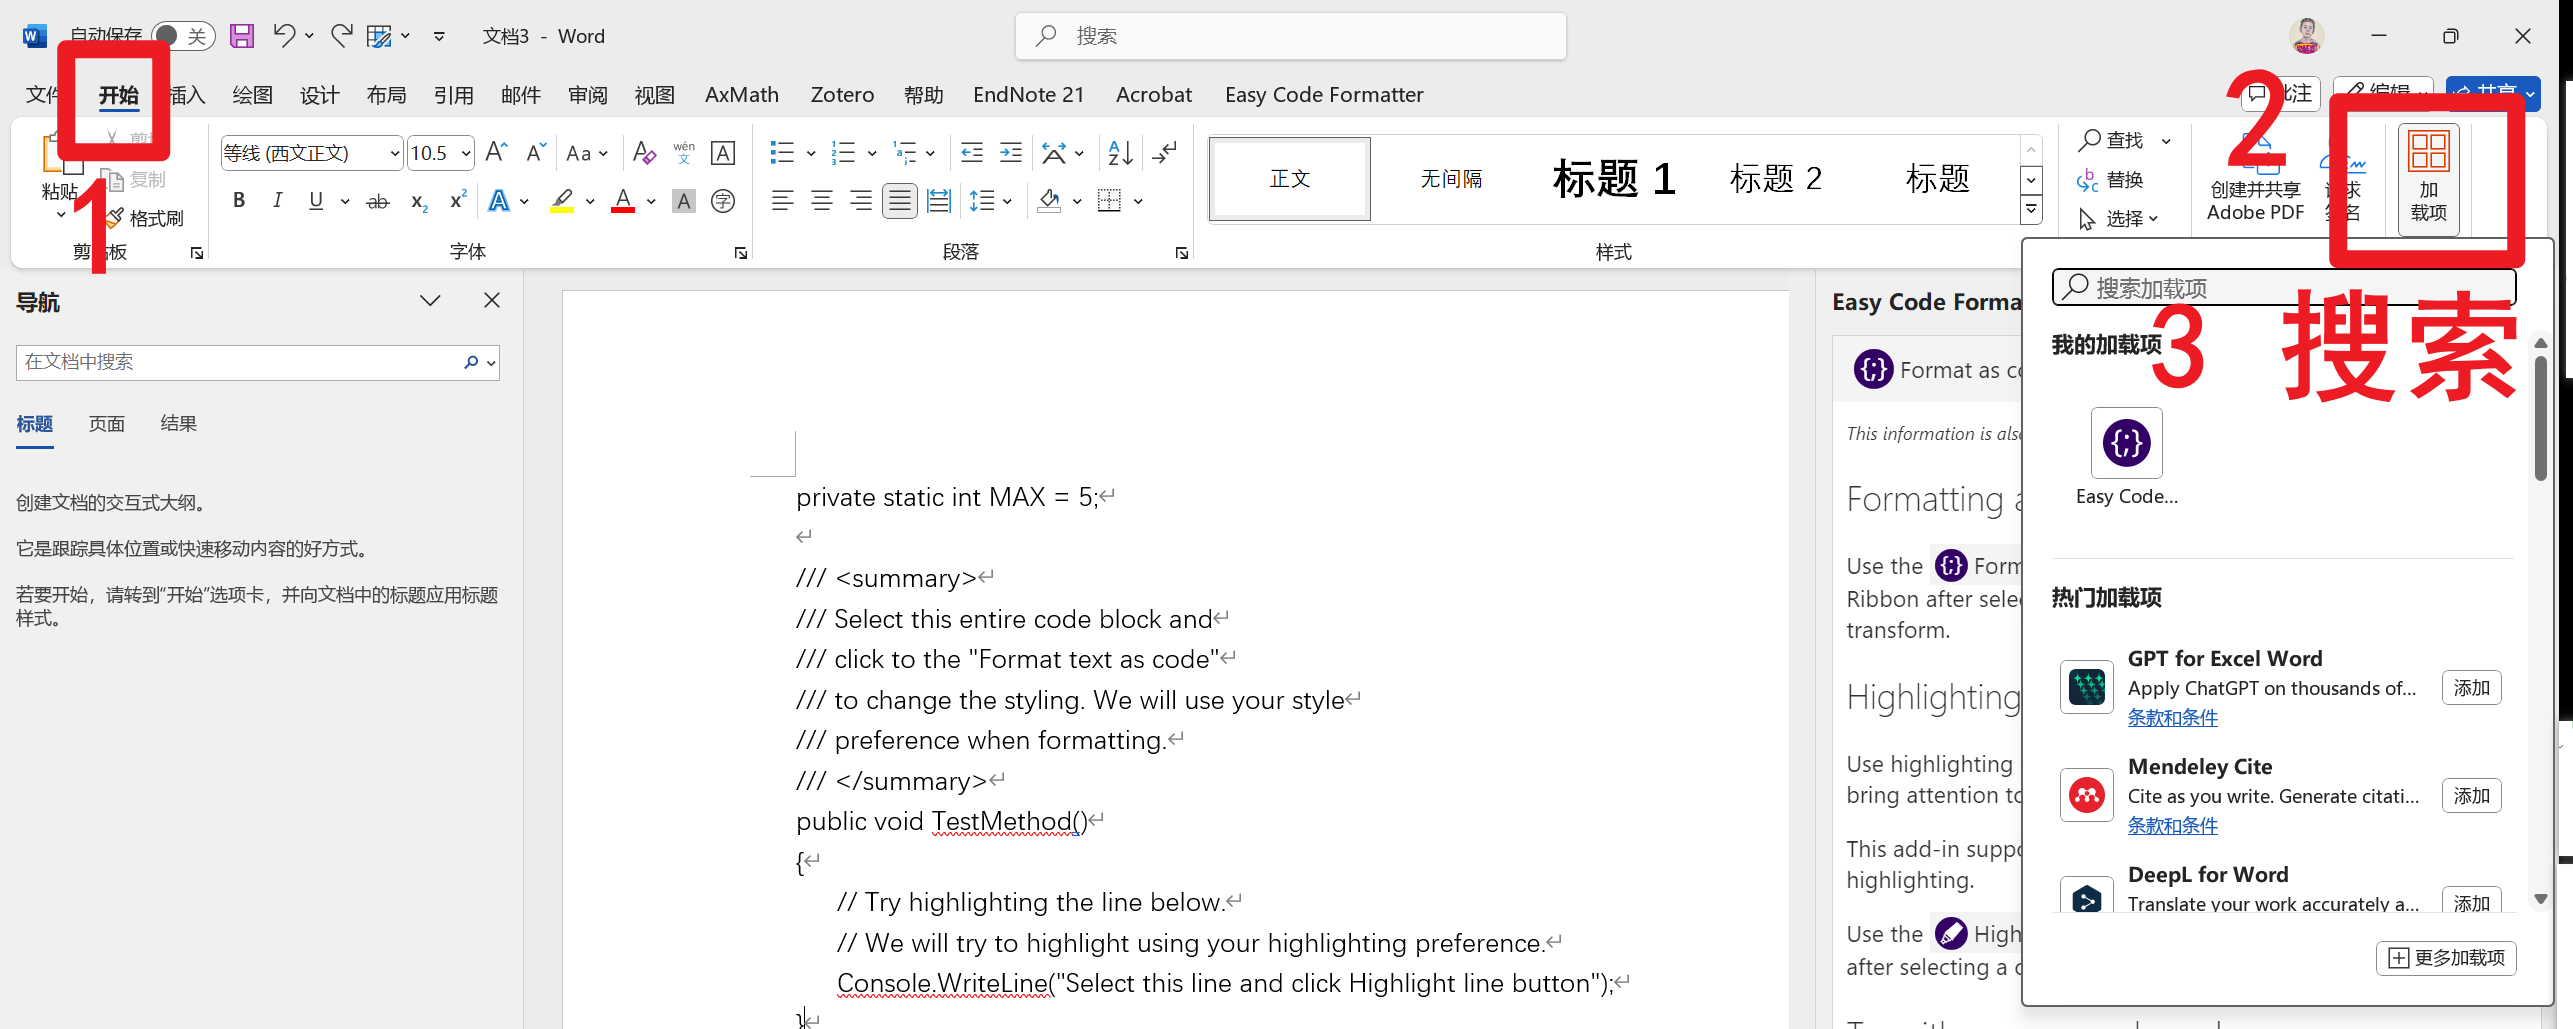
Task: Toggle subscript formatting
Action: [420, 201]
